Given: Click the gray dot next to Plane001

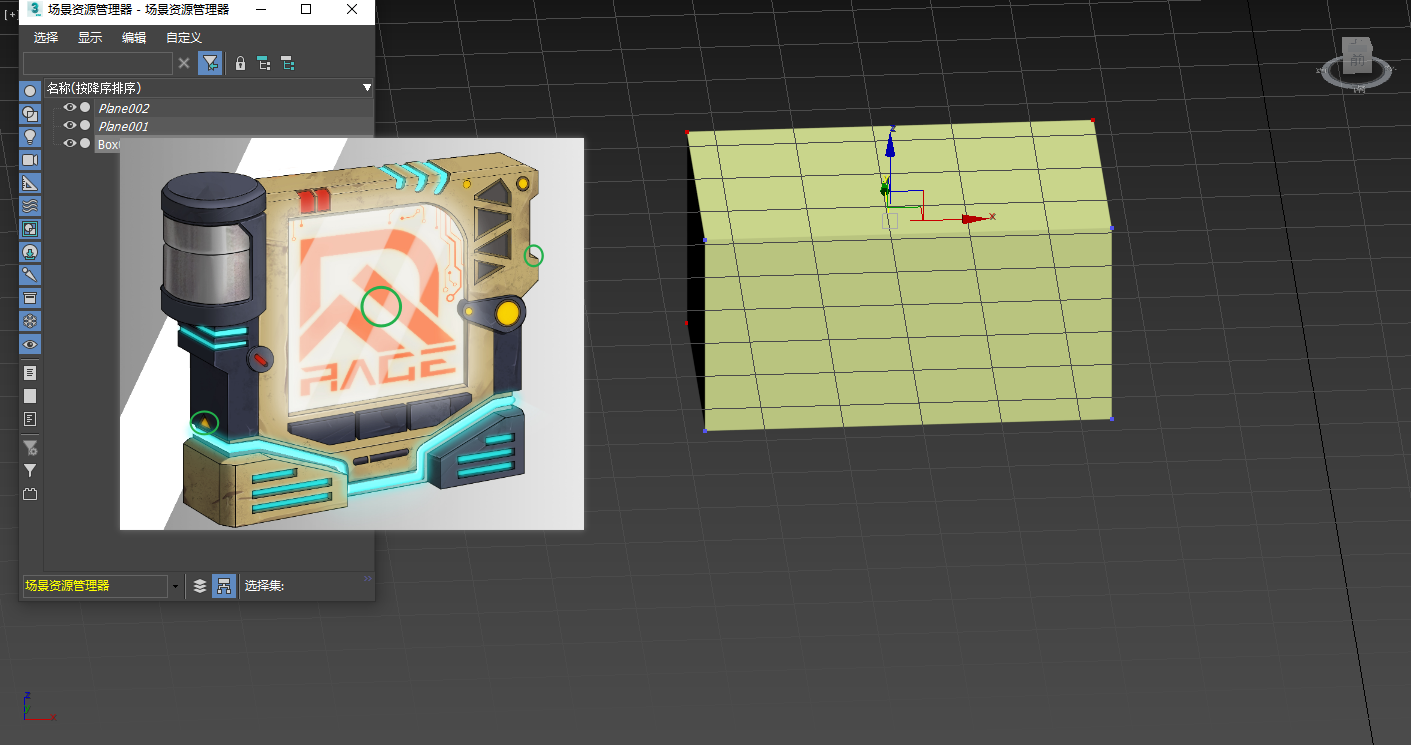Looking at the screenshot, I should tap(85, 125).
